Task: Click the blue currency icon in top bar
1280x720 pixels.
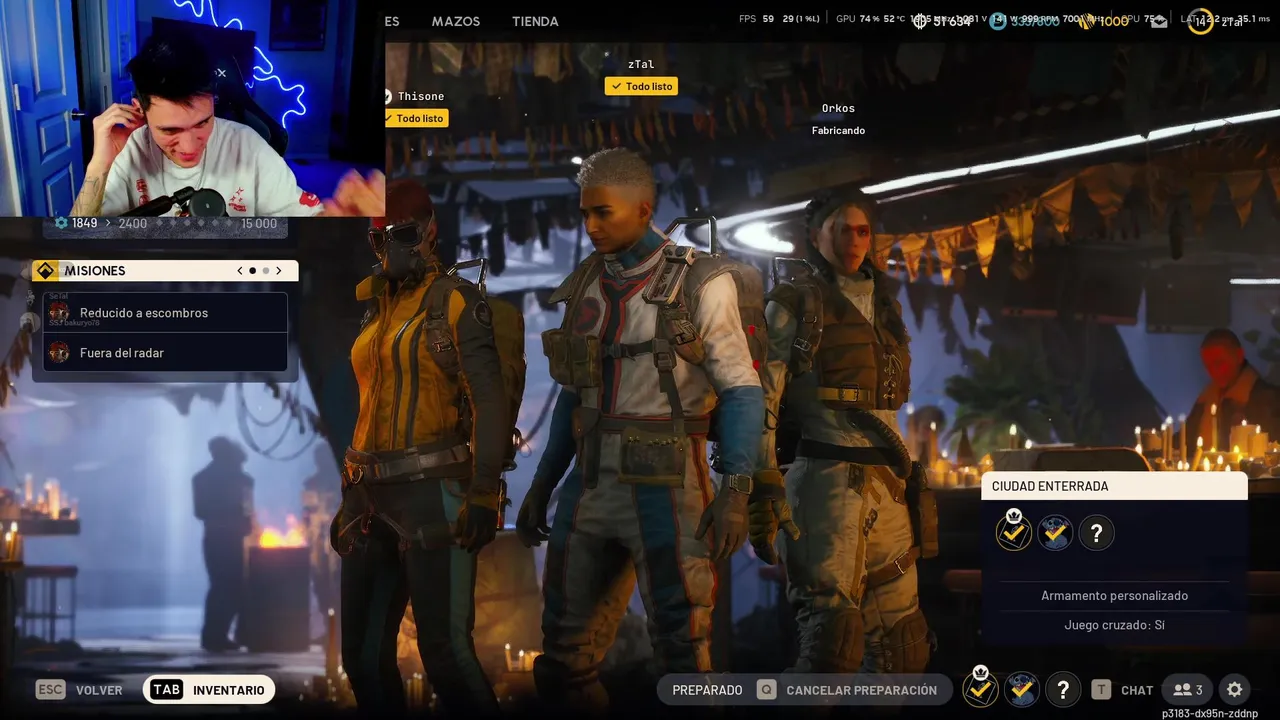Action: (x=997, y=21)
